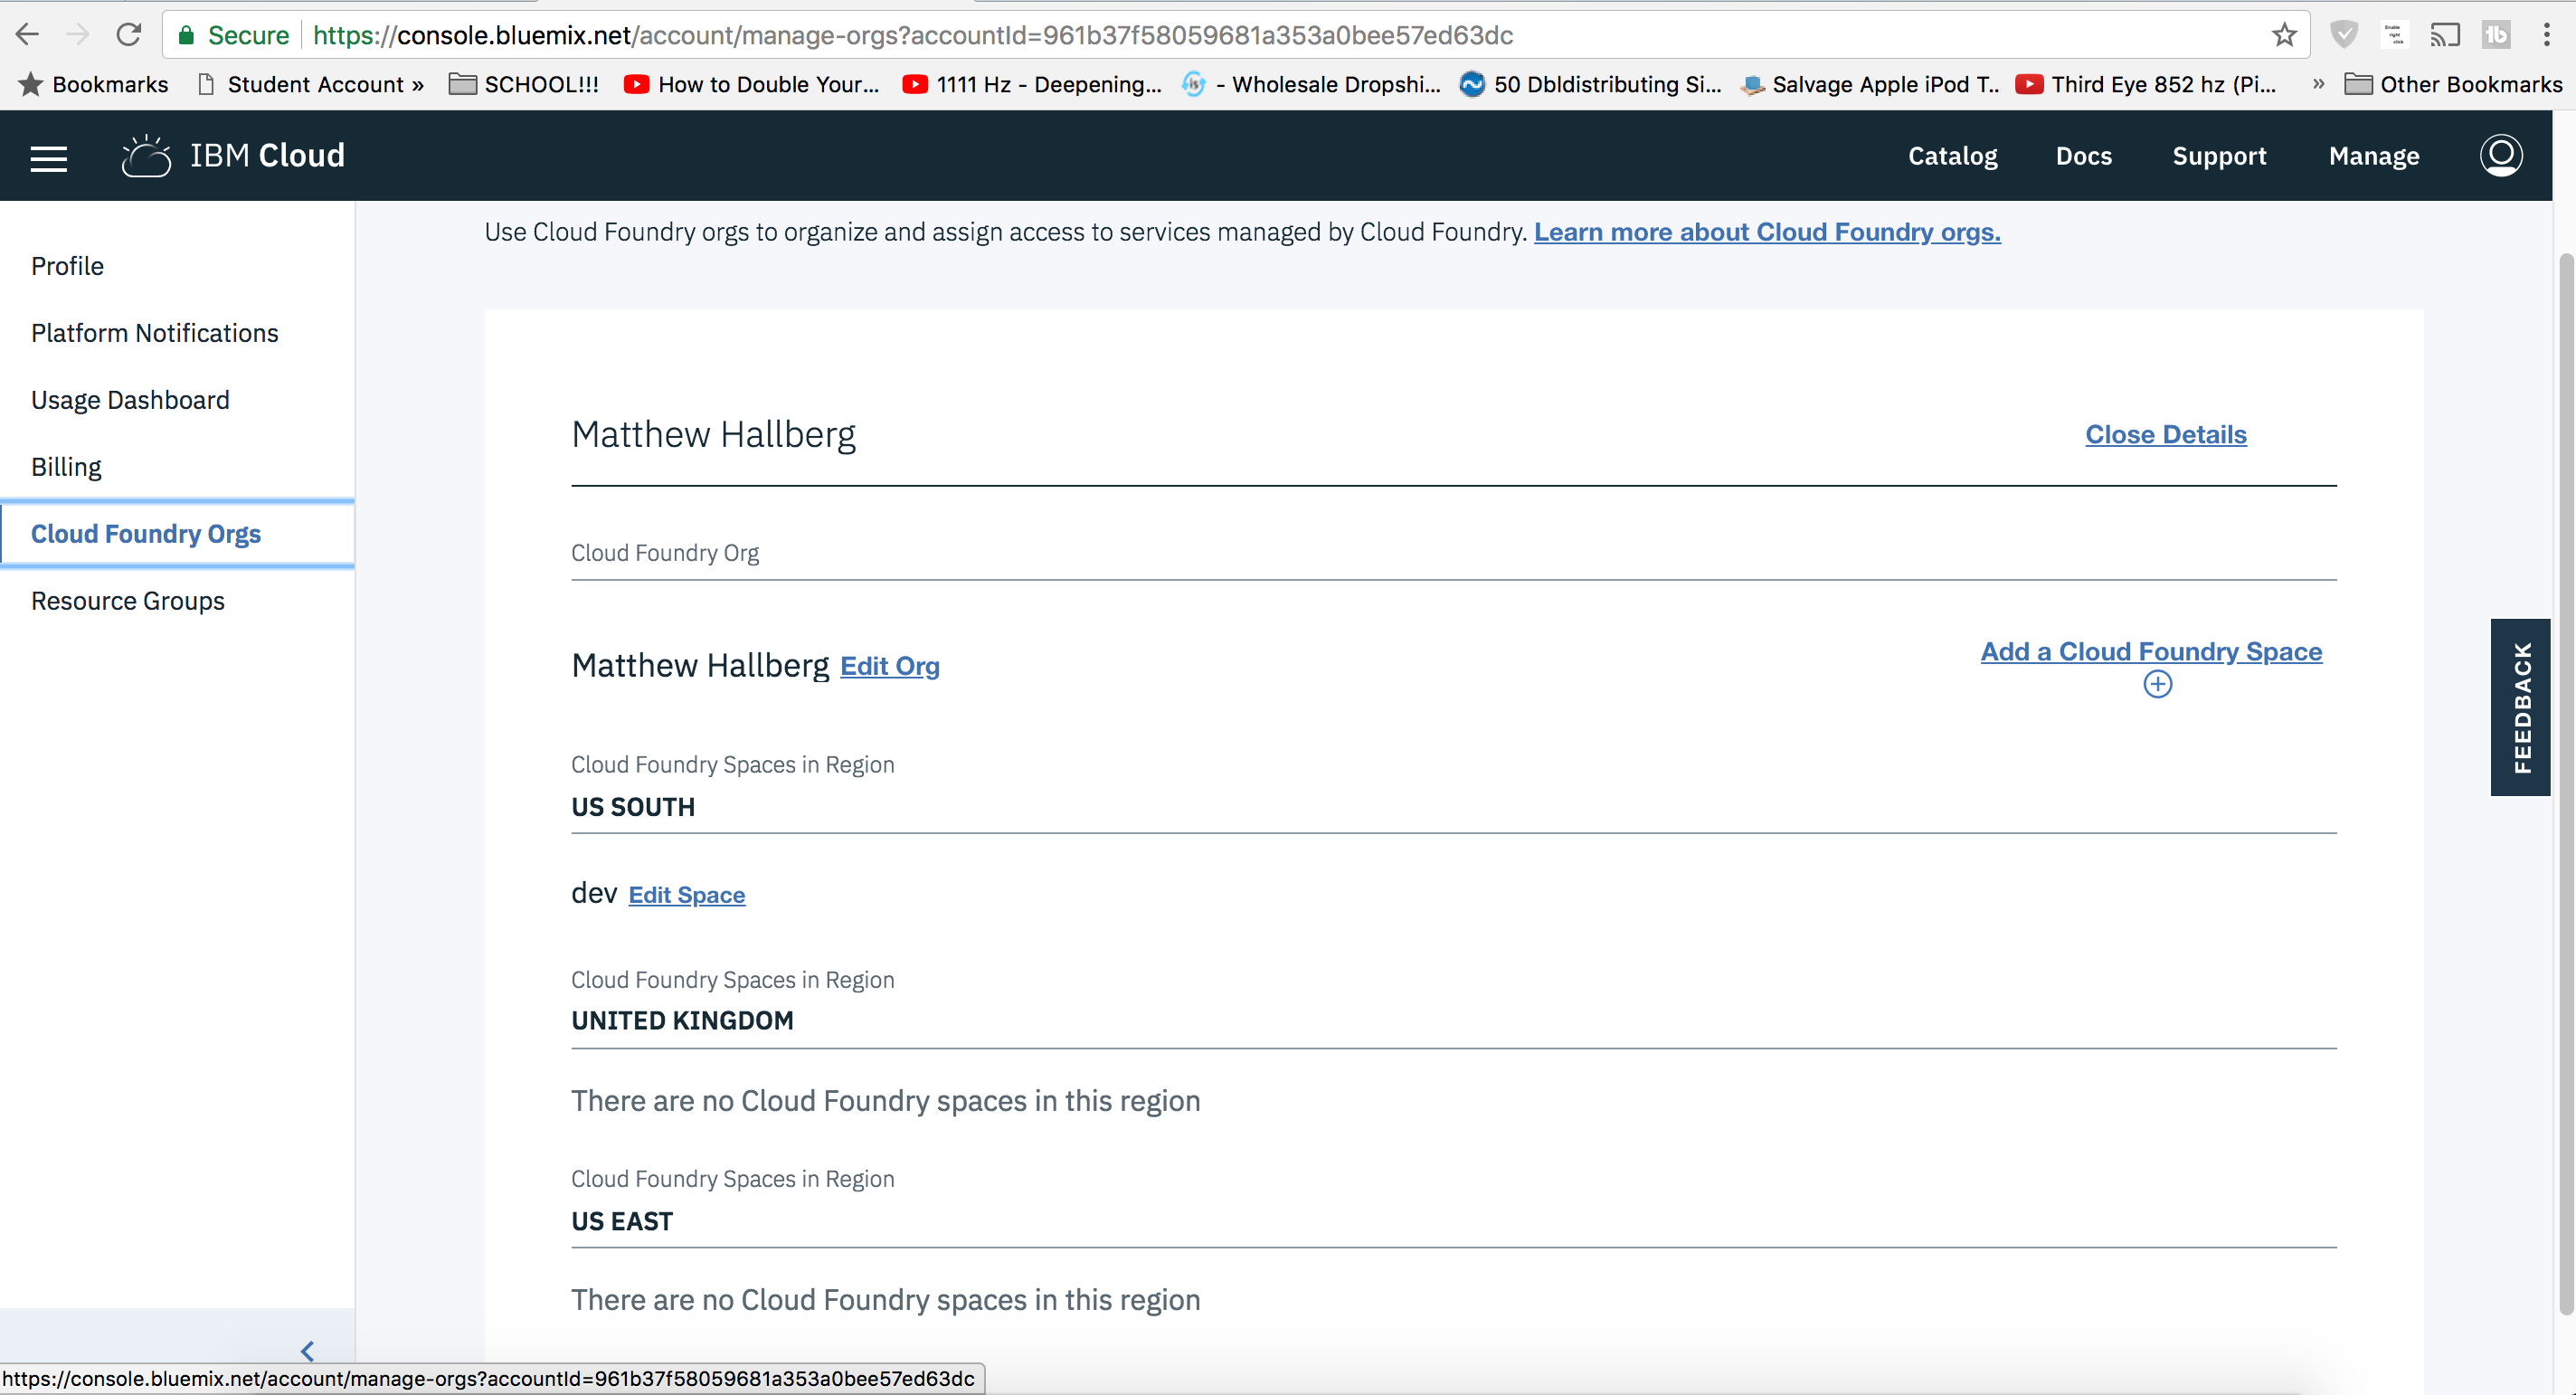2576x1395 pixels.
Task: Open Docs in the top navigation
Action: click(x=2083, y=156)
